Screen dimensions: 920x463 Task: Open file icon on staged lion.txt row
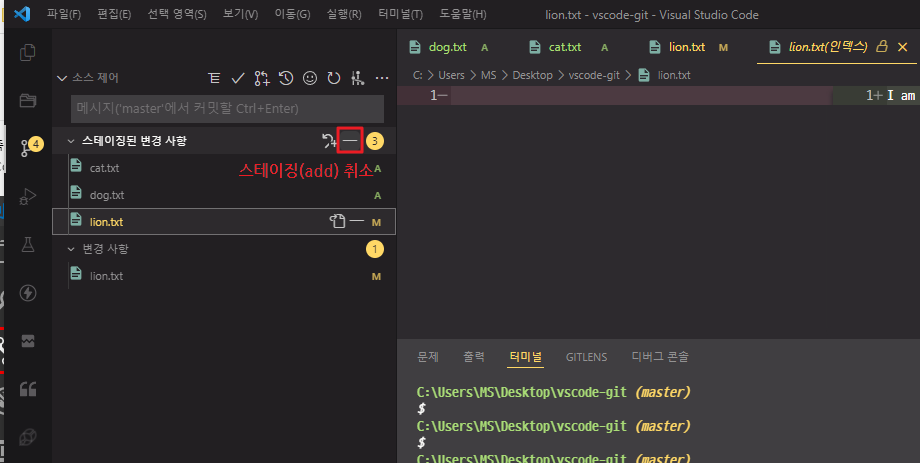337,221
